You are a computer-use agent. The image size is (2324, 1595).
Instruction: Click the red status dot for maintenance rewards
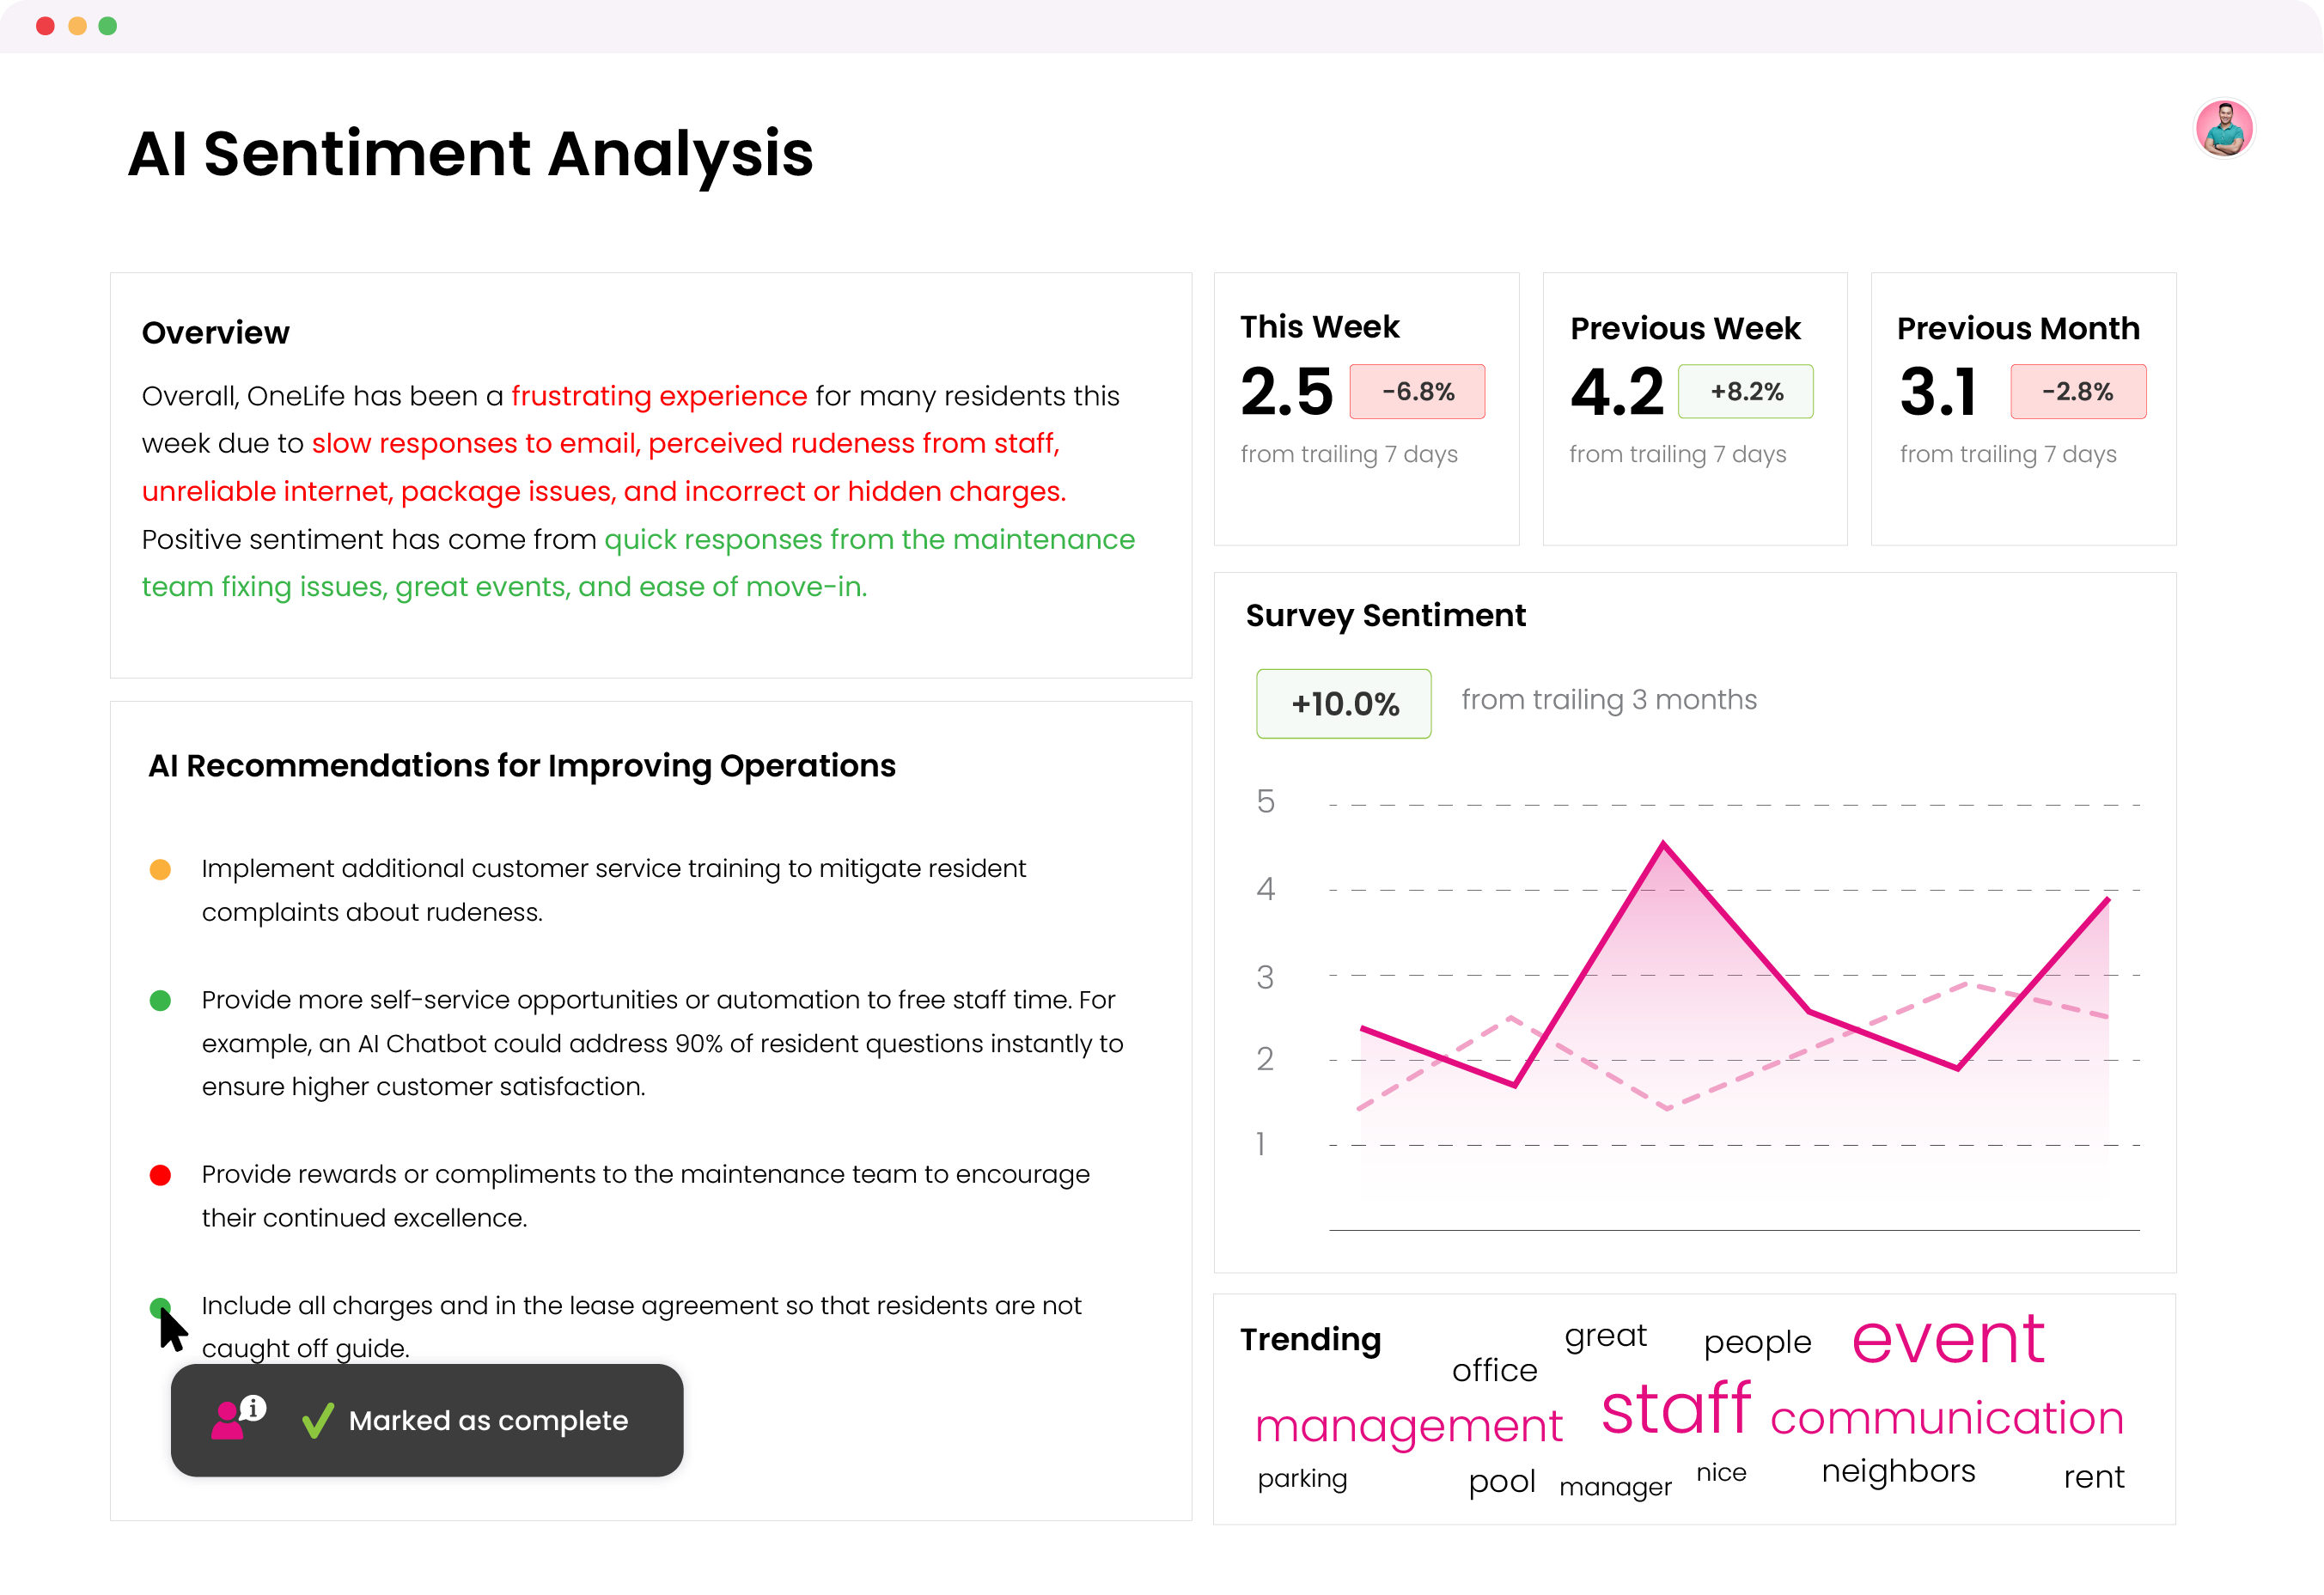click(160, 1175)
